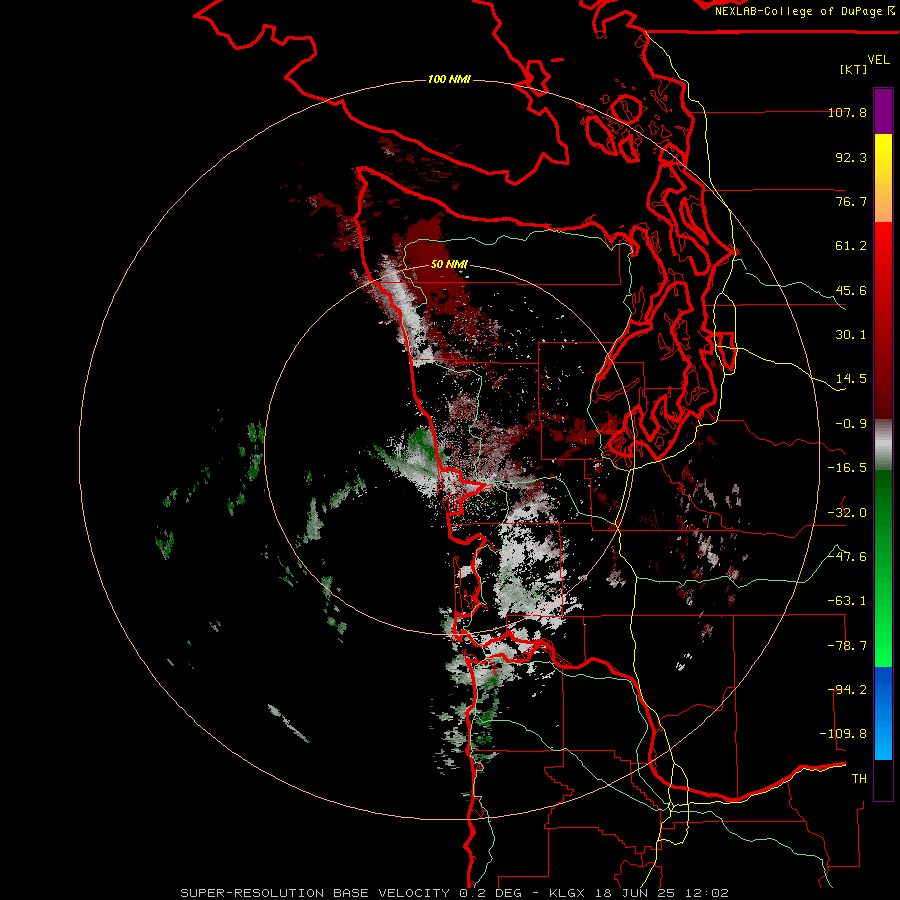Click the Super-Resolution Base Velocity footer caption
Viewport: 900px width, 900px height.
[455, 893]
